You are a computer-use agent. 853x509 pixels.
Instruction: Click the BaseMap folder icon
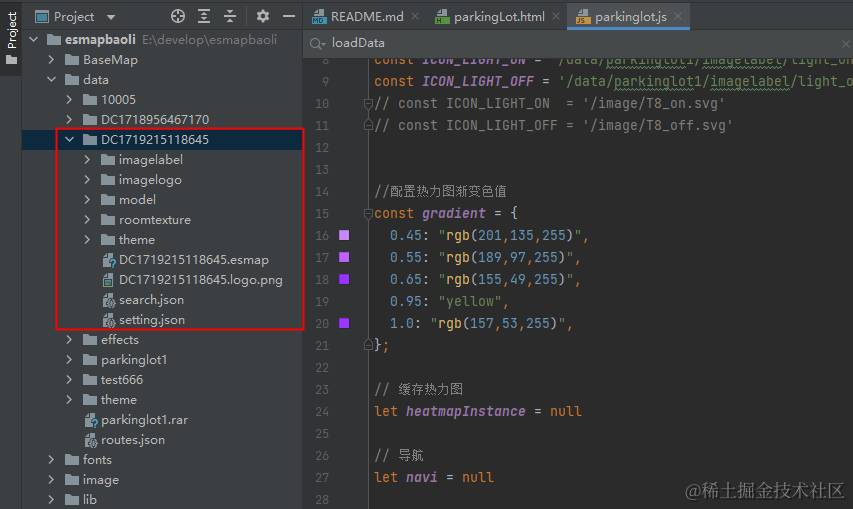(72, 60)
